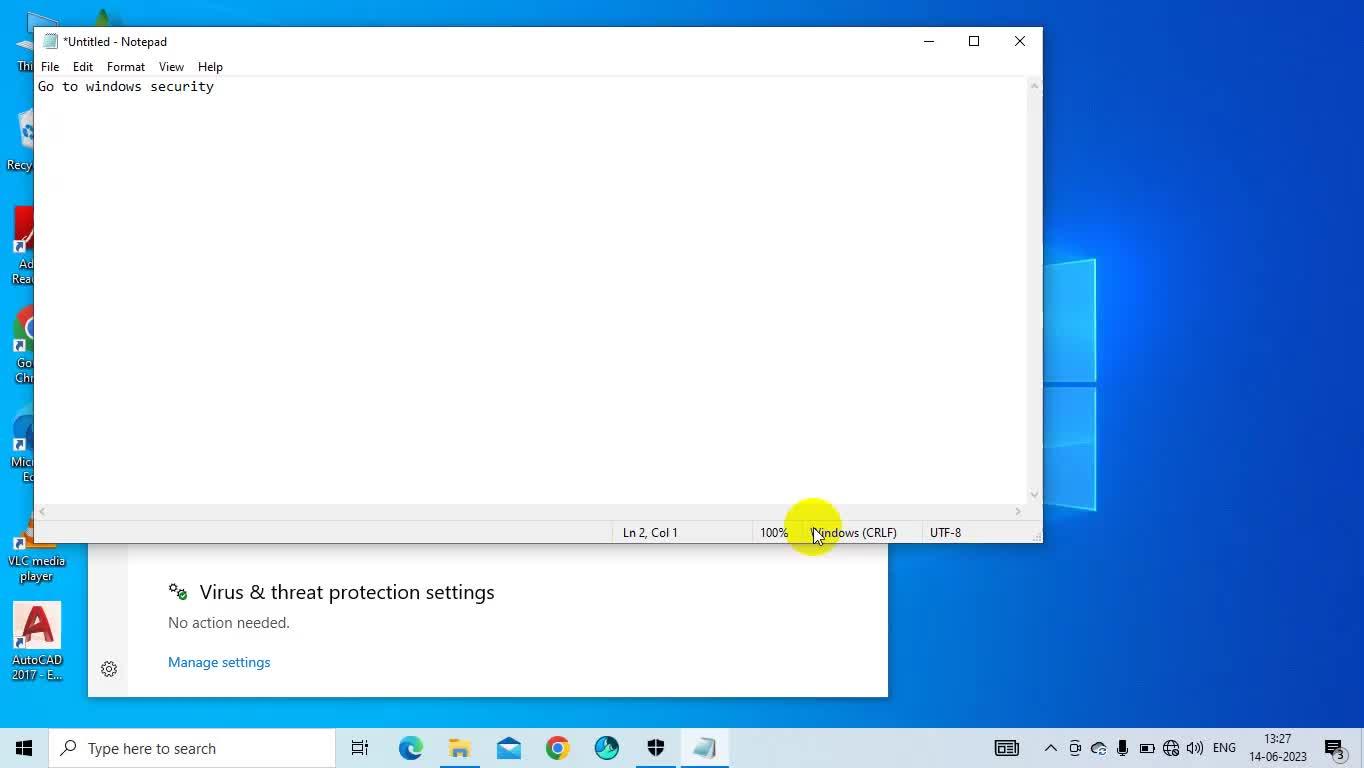Viewport: 1364px width, 768px height.
Task: Open the Mail app on the taskbar
Action: click(x=508, y=748)
